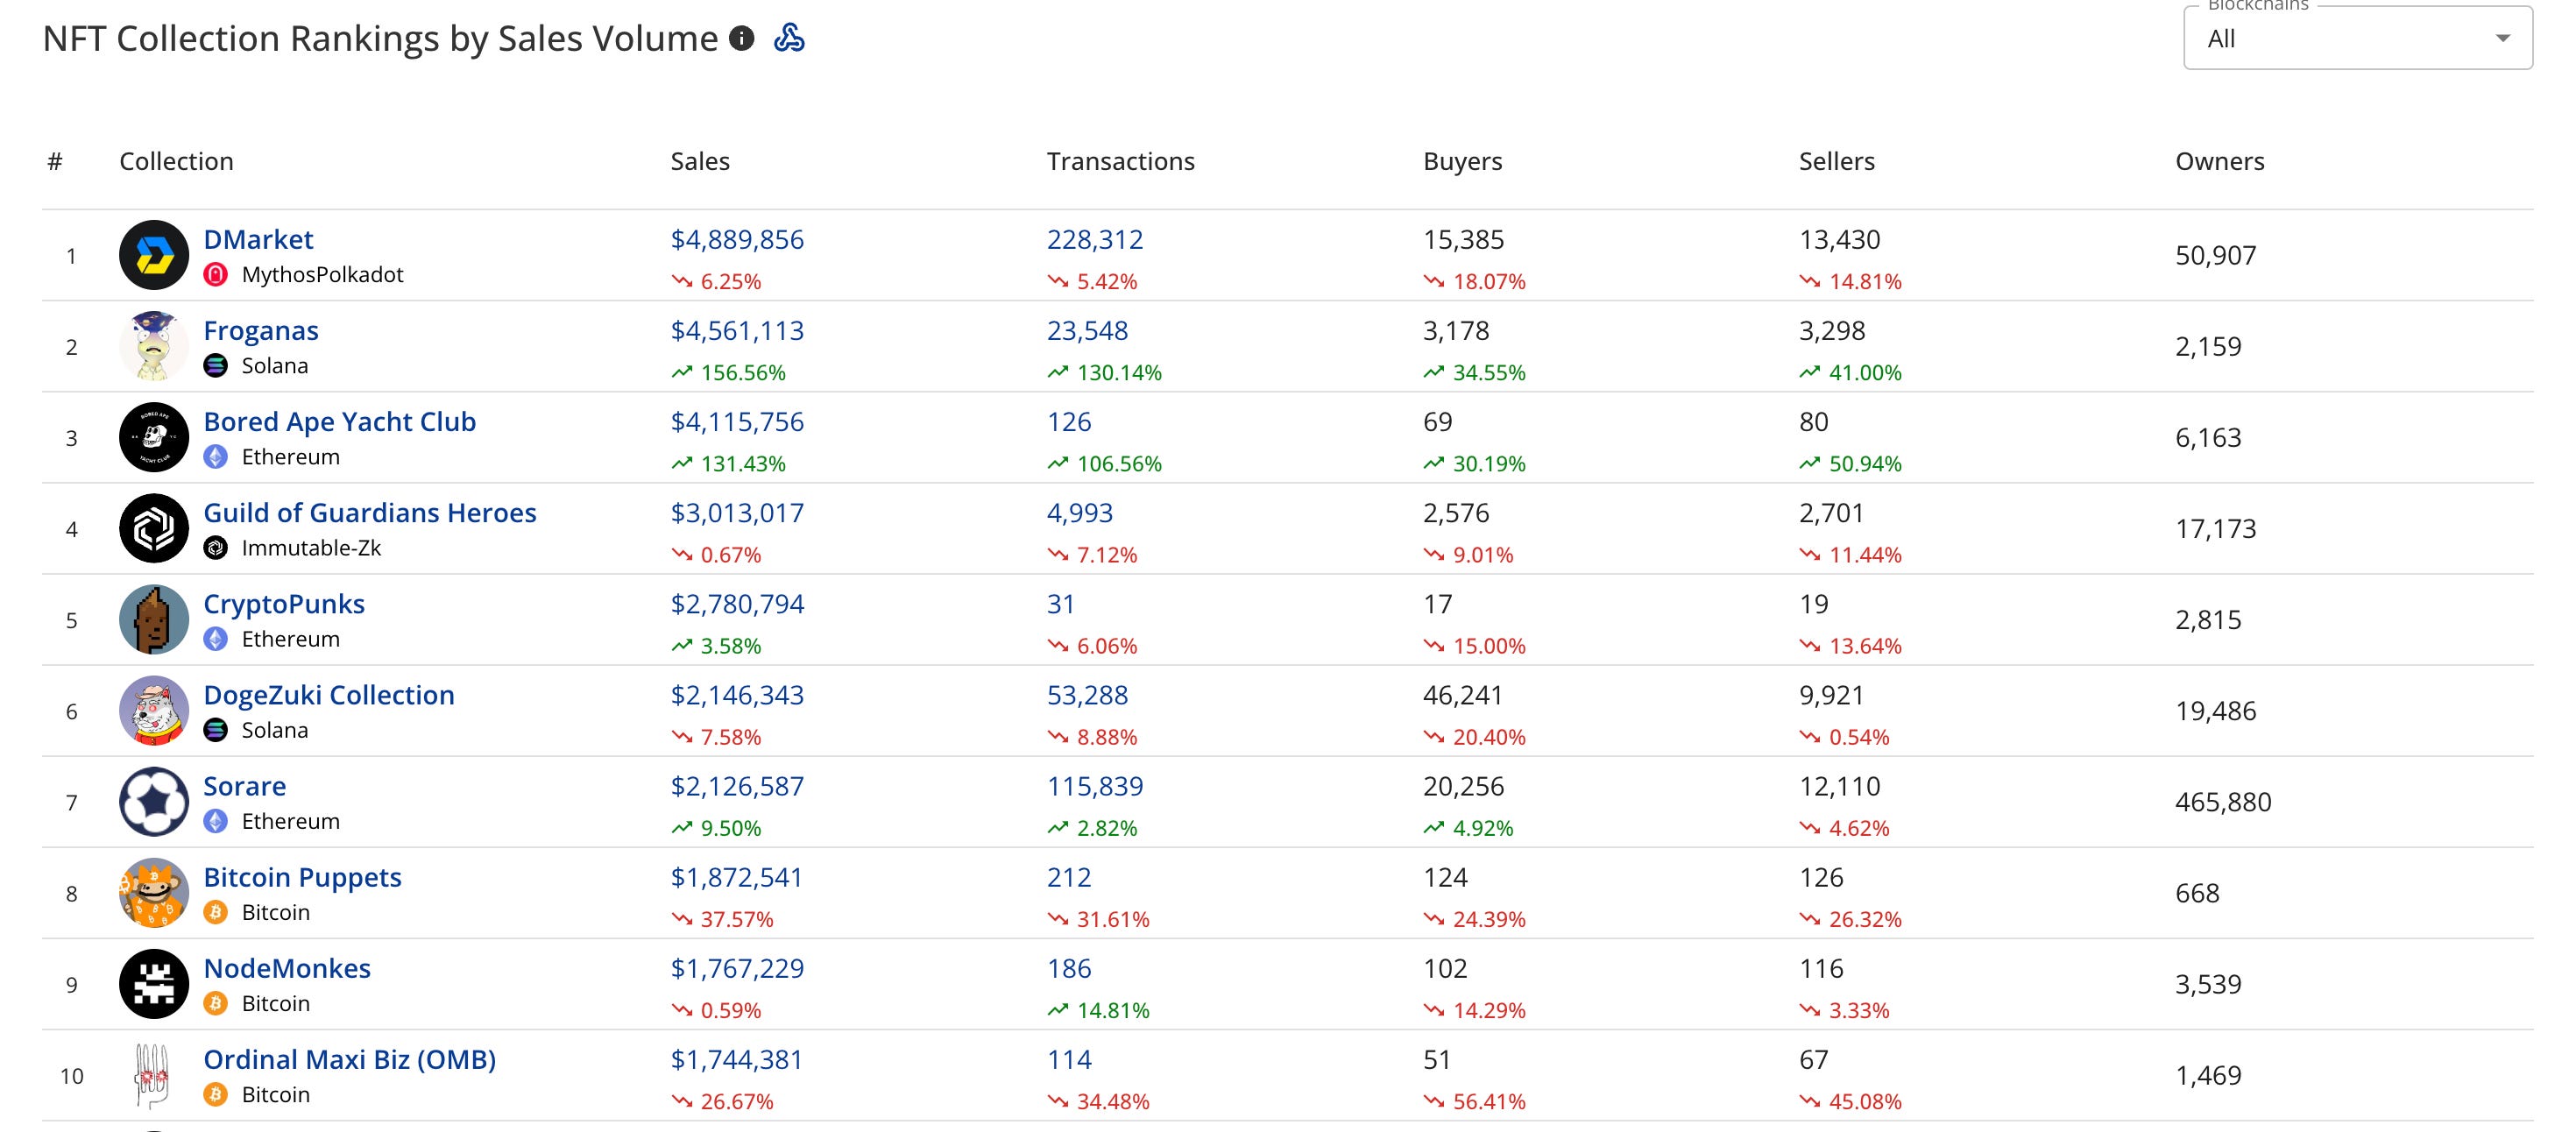Sort by Sales column header
Image resolution: width=2576 pixels, height=1132 pixels.
point(700,161)
